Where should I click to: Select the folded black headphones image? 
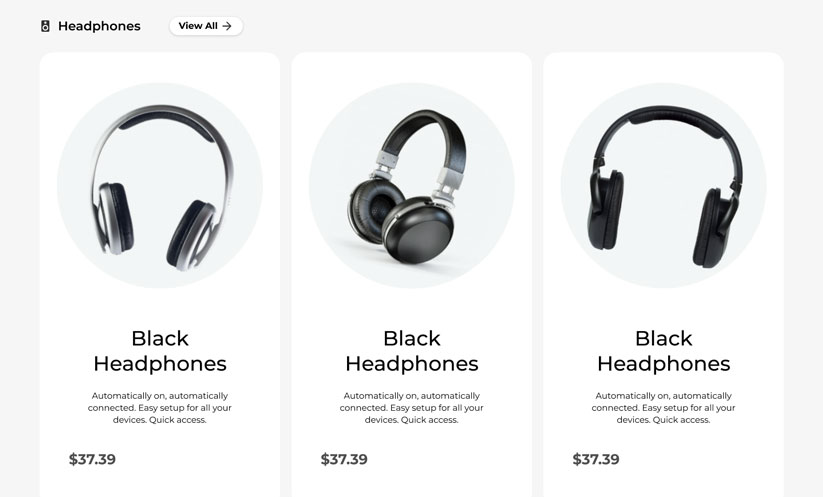[408, 186]
